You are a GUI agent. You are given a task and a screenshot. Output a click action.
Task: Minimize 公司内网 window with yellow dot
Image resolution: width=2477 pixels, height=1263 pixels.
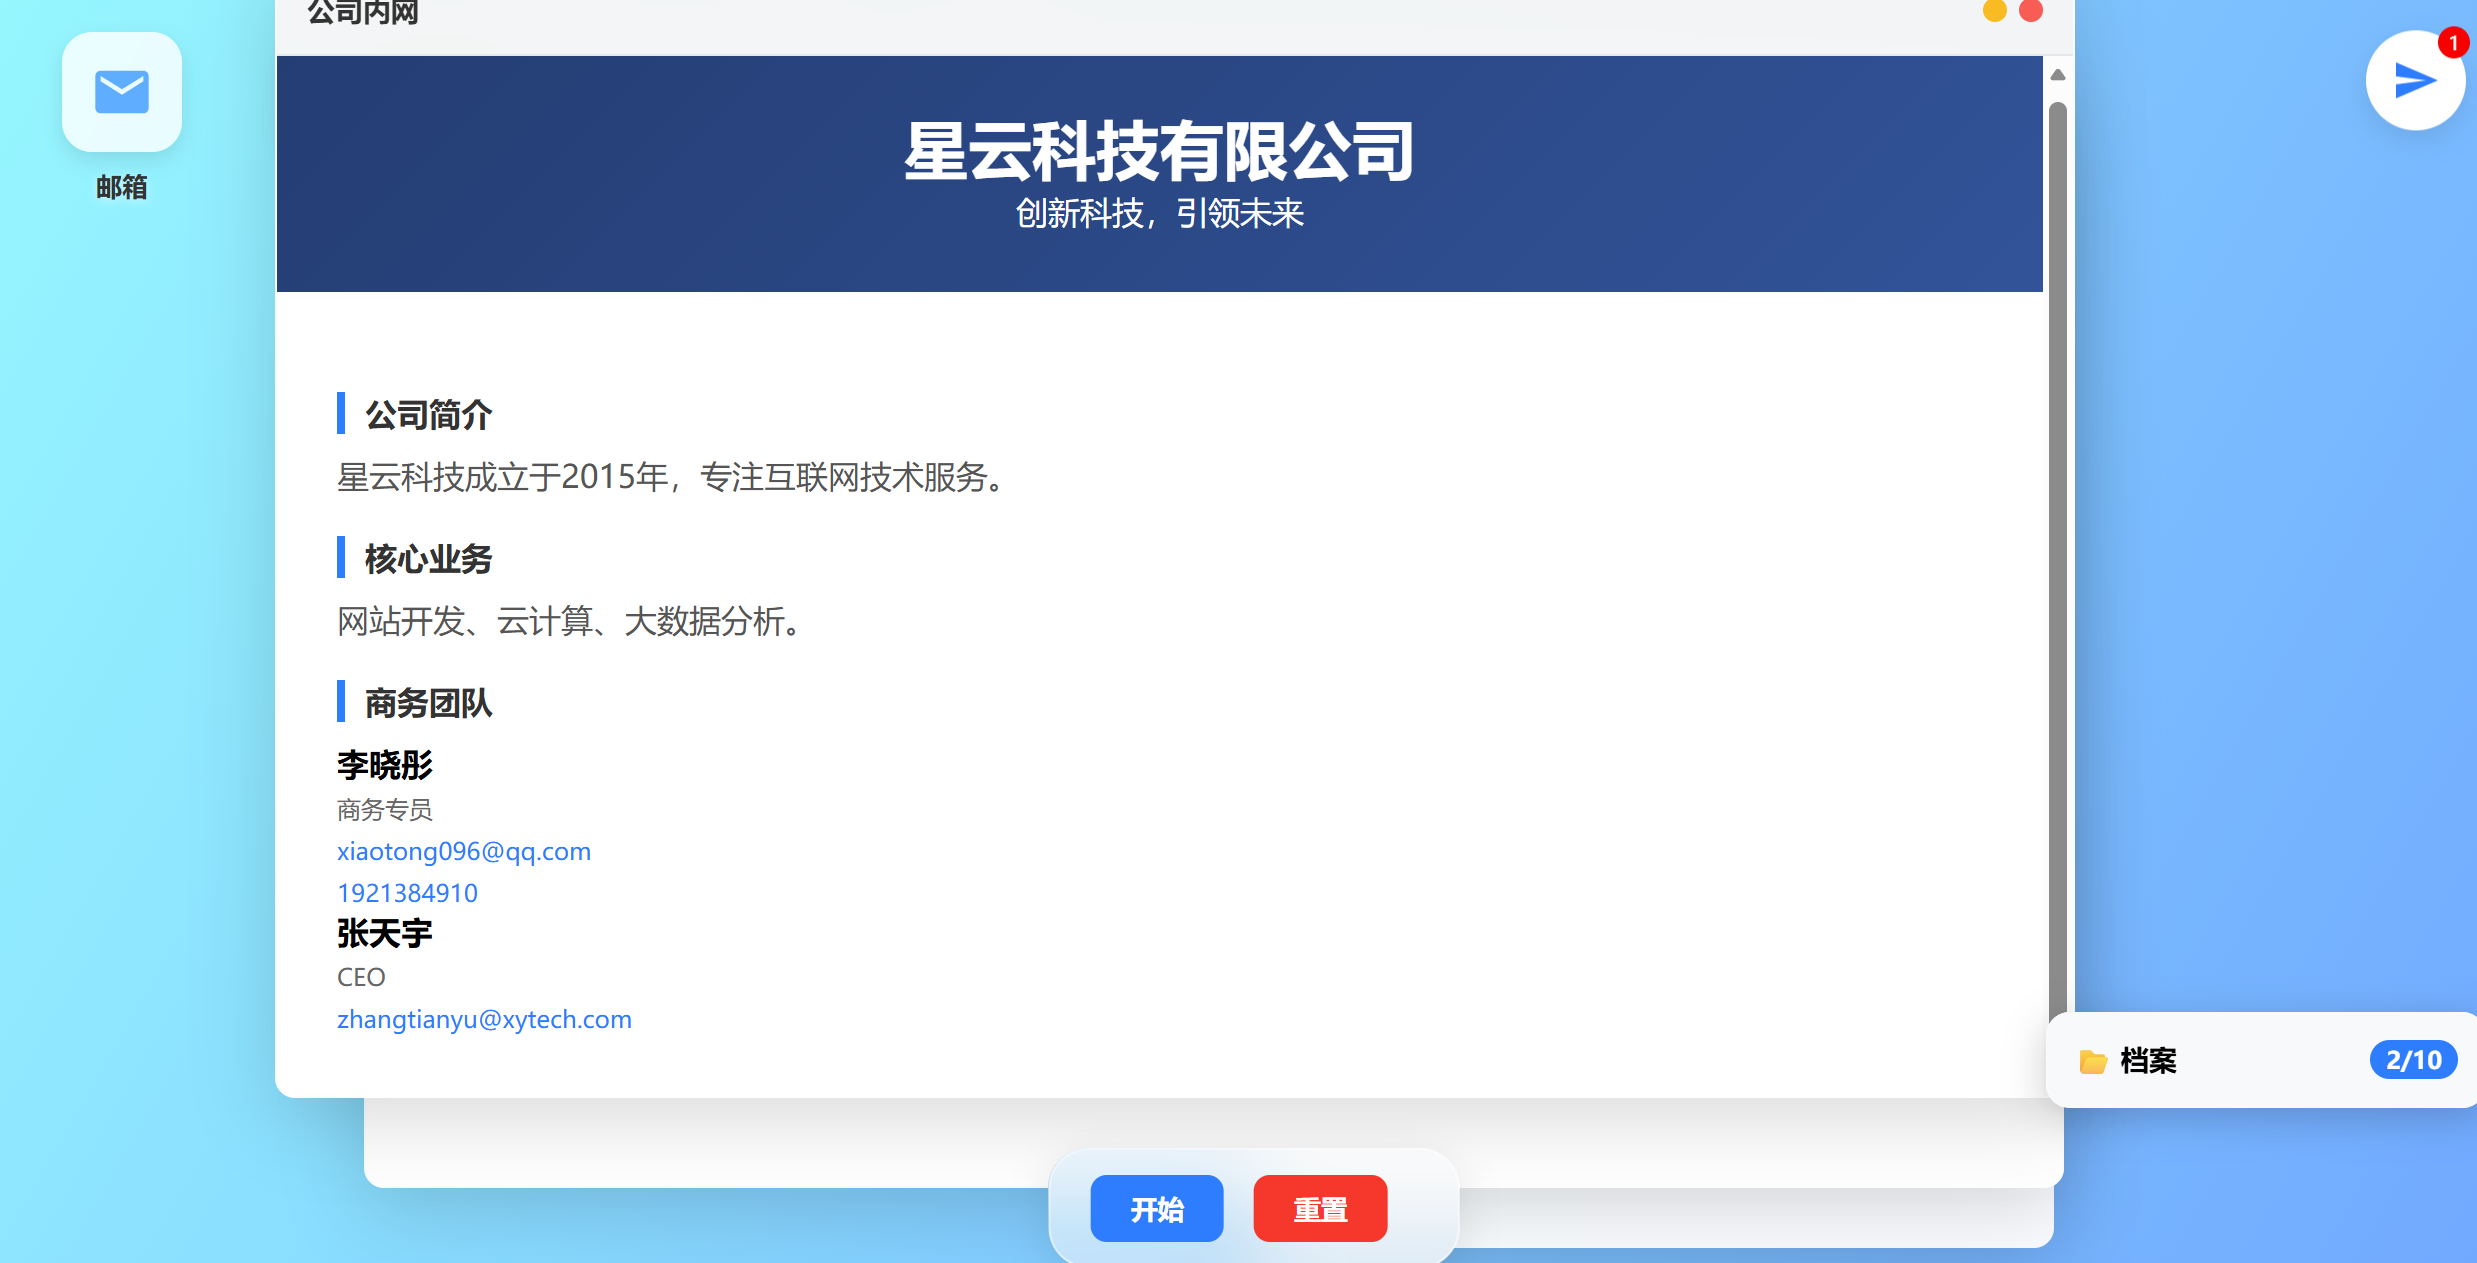pos(1994,11)
